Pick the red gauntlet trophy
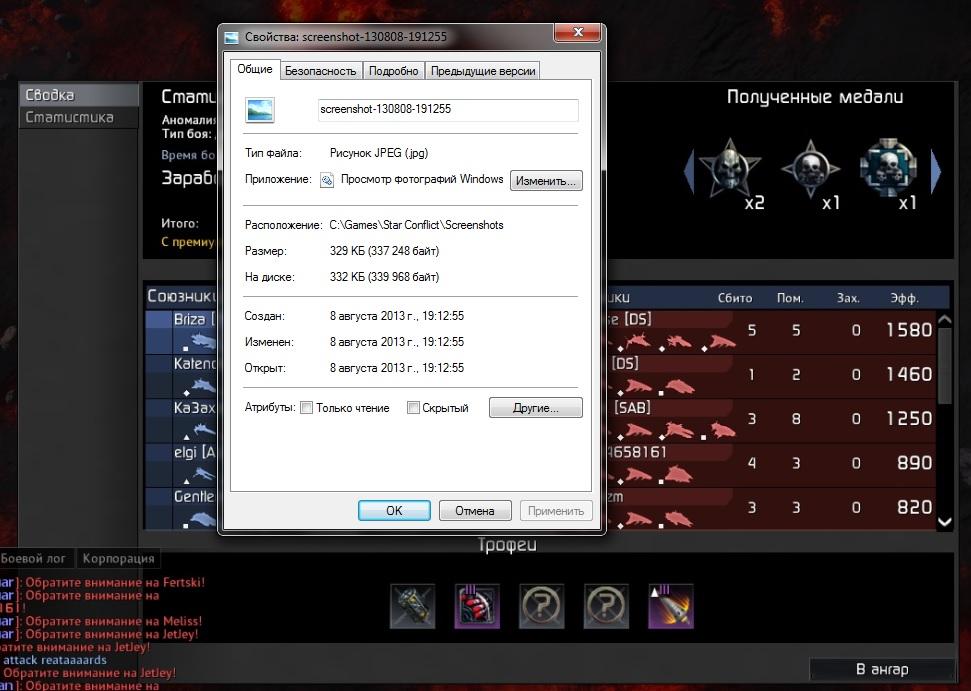 click(x=477, y=606)
